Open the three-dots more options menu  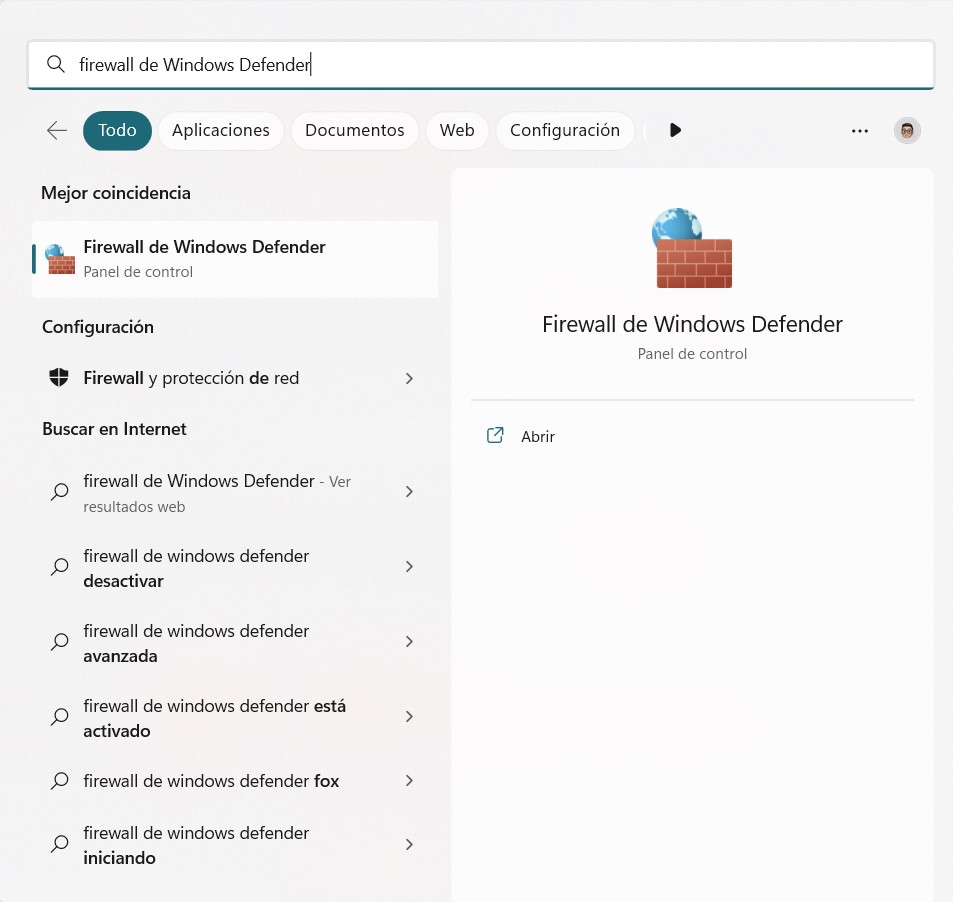pos(860,131)
